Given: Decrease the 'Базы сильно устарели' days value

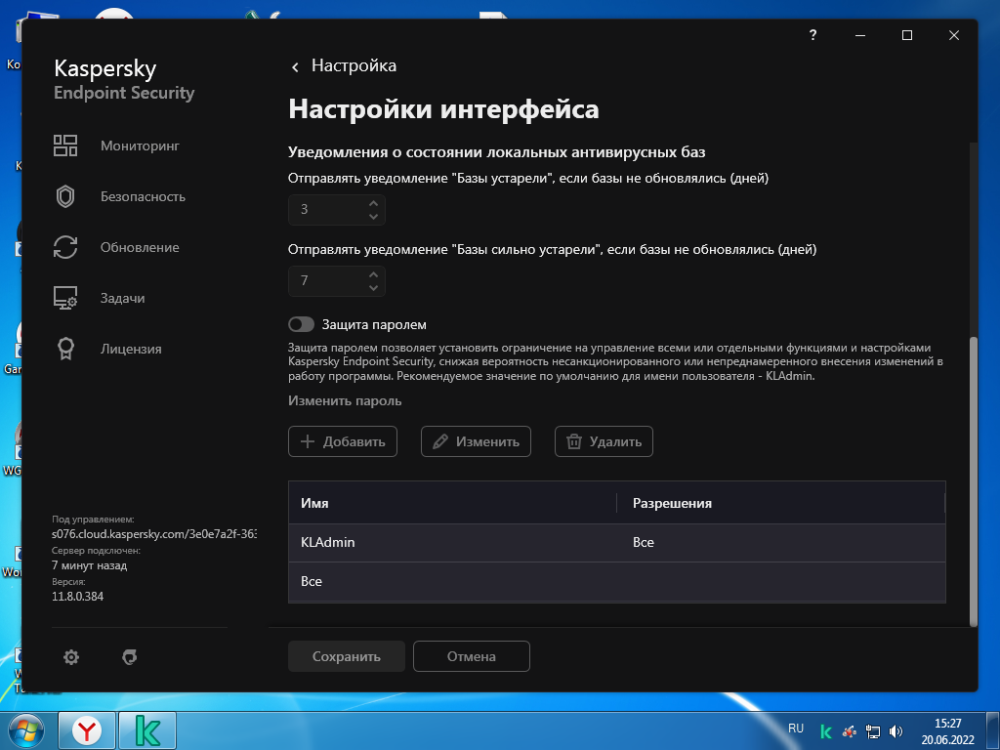Looking at the screenshot, I should 374,288.
